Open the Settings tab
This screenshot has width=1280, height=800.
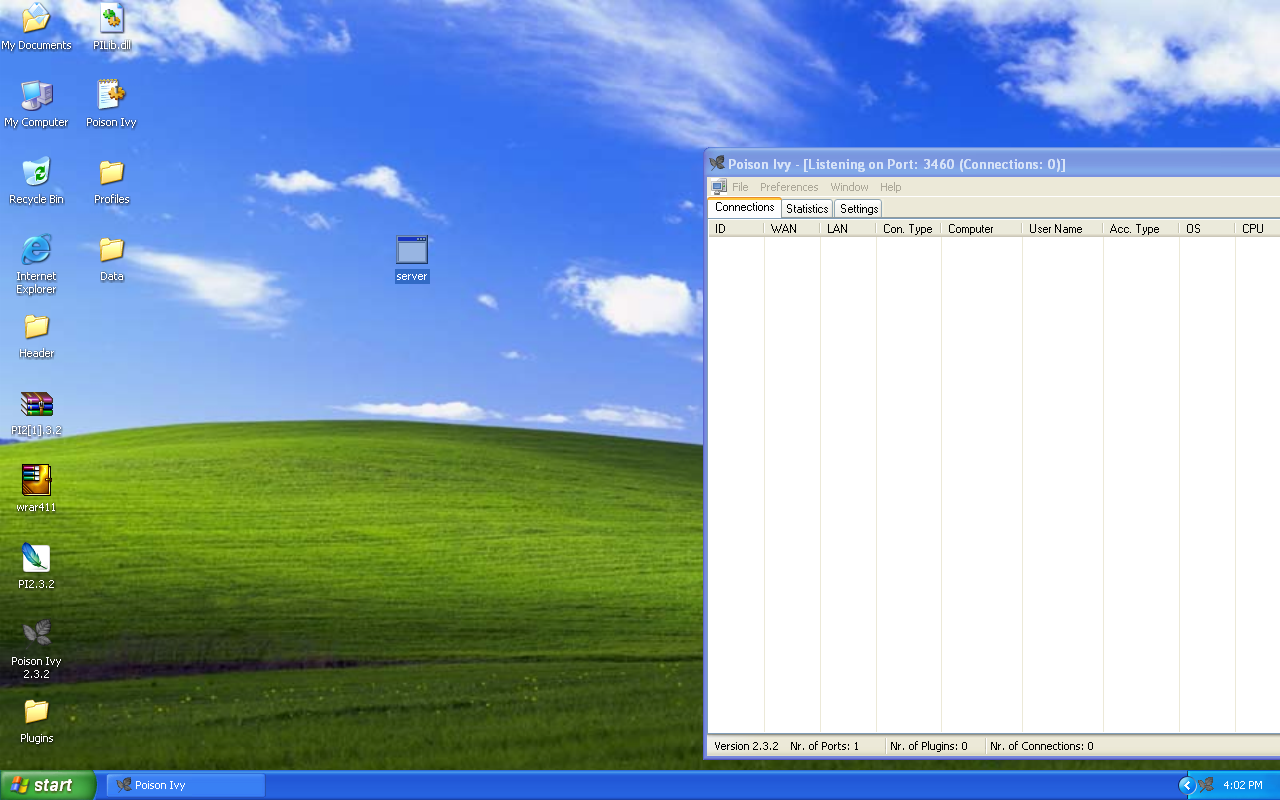[x=857, y=208]
